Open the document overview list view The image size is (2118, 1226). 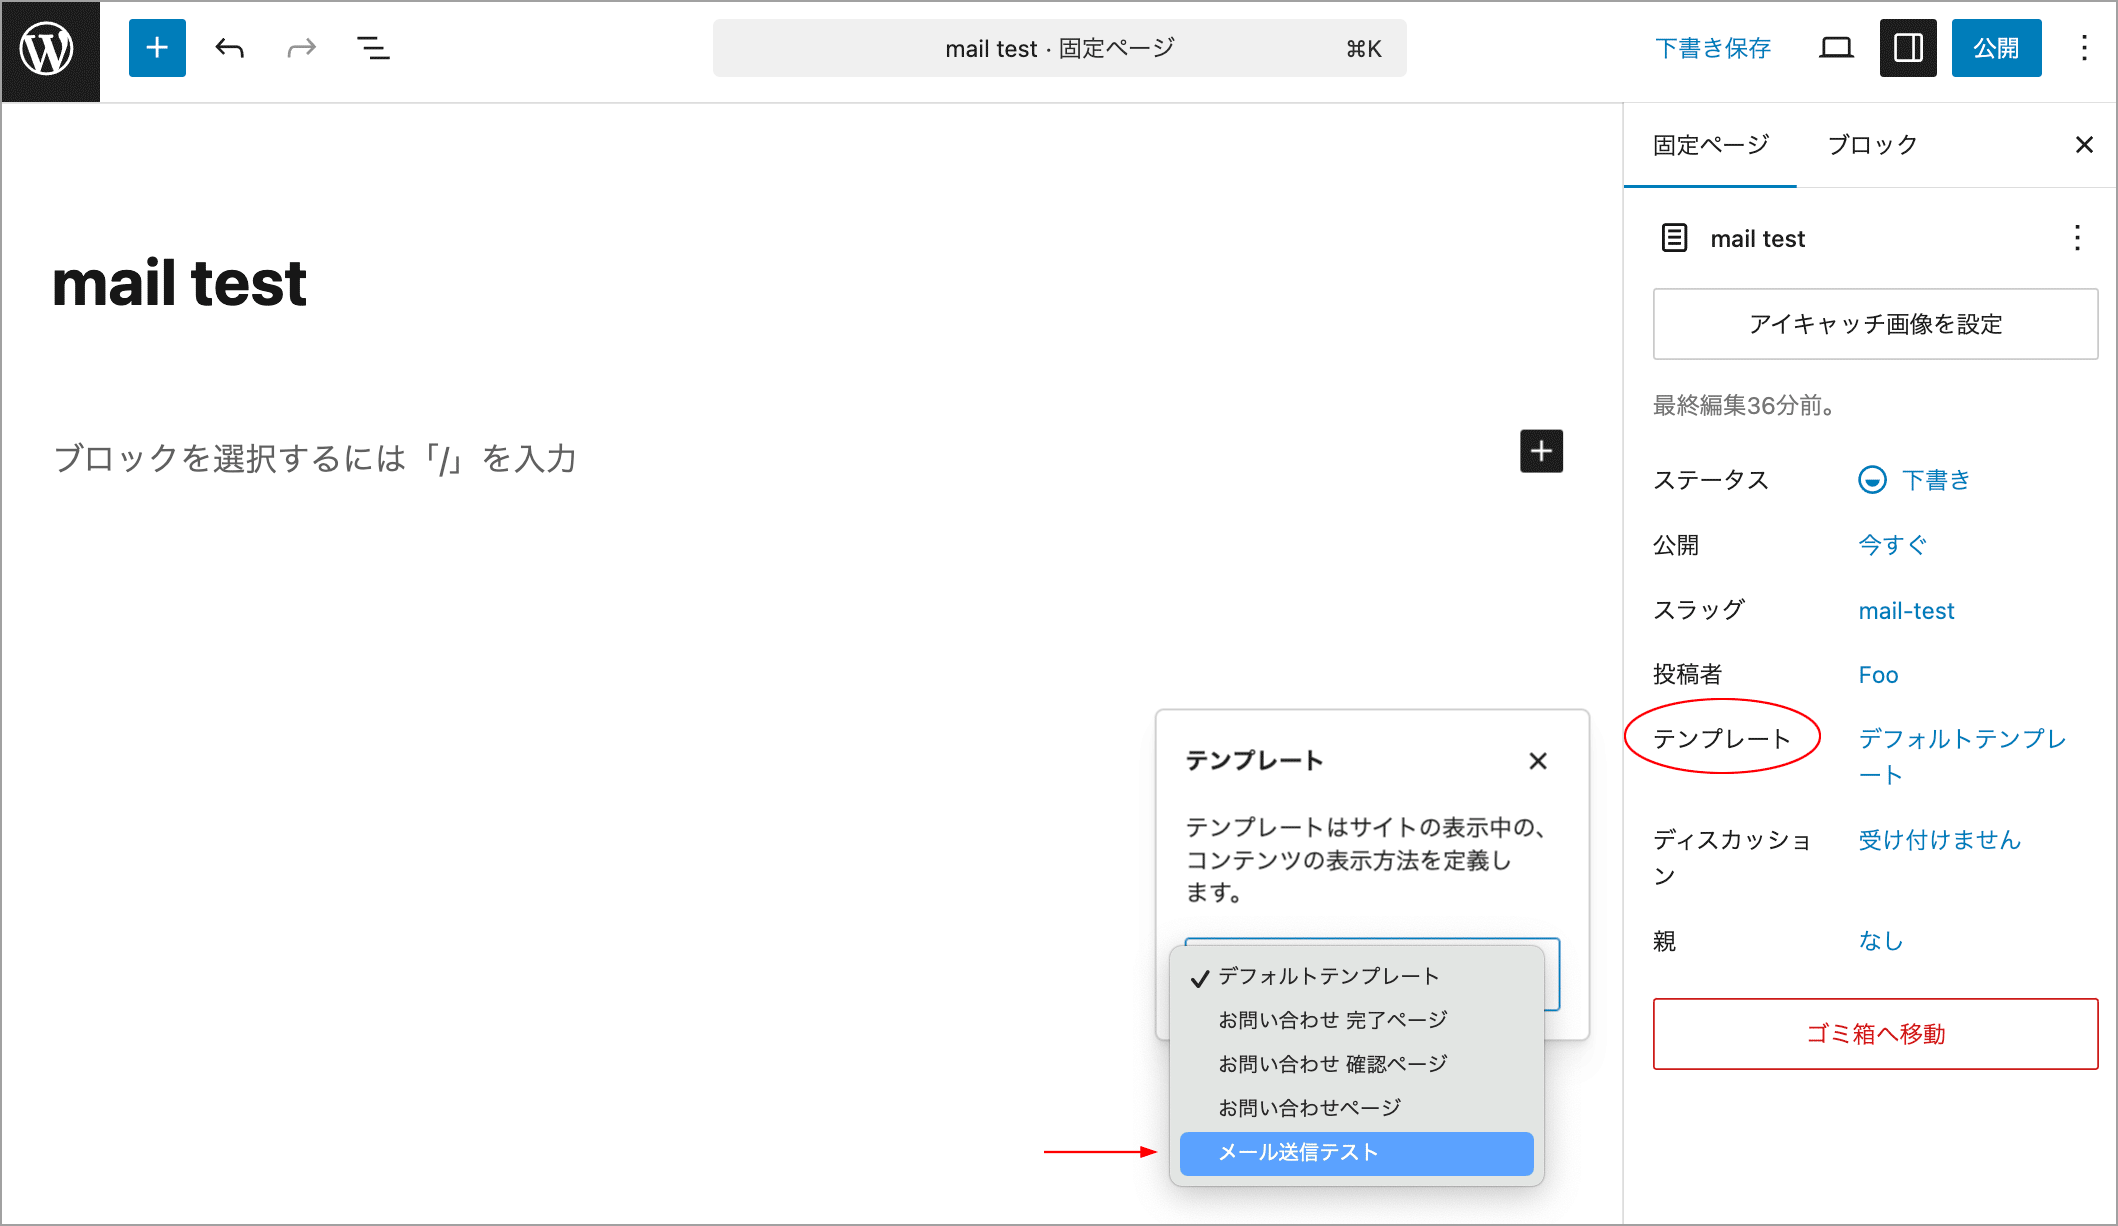coord(373,48)
